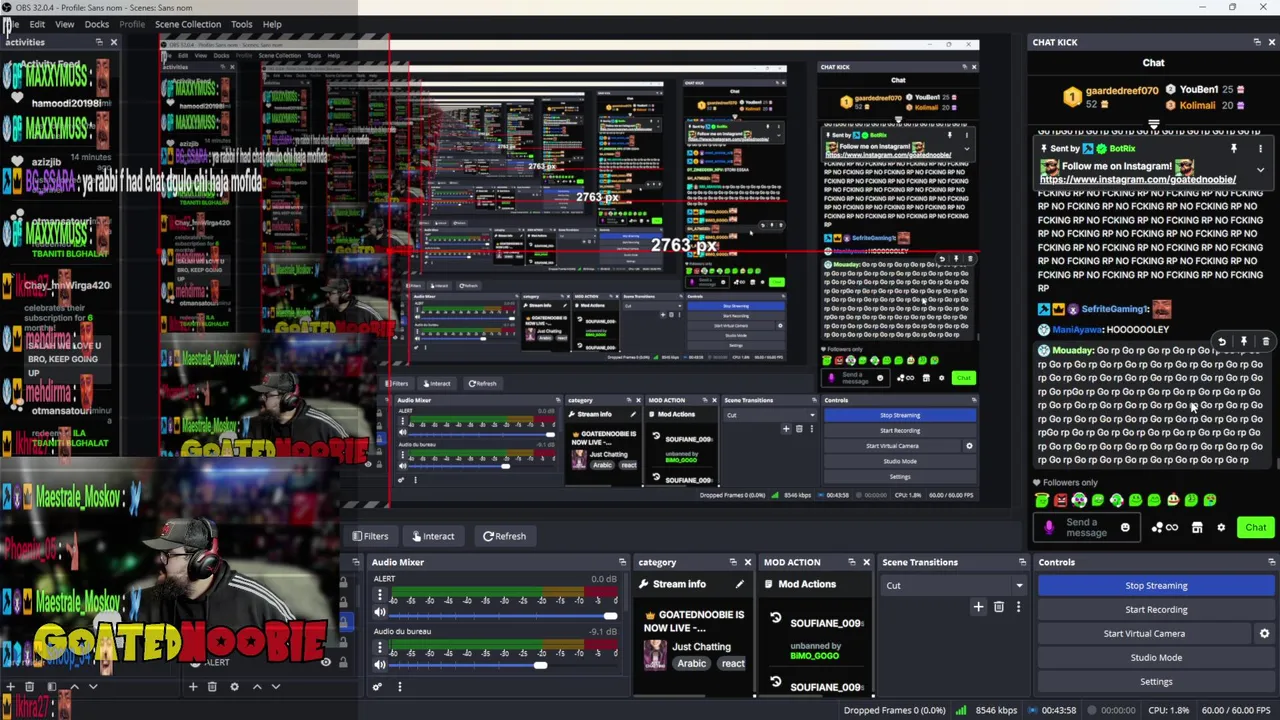The image size is (1280, 720).
Task: Float the MOD ACTION dock
Action: coord(852,562)
